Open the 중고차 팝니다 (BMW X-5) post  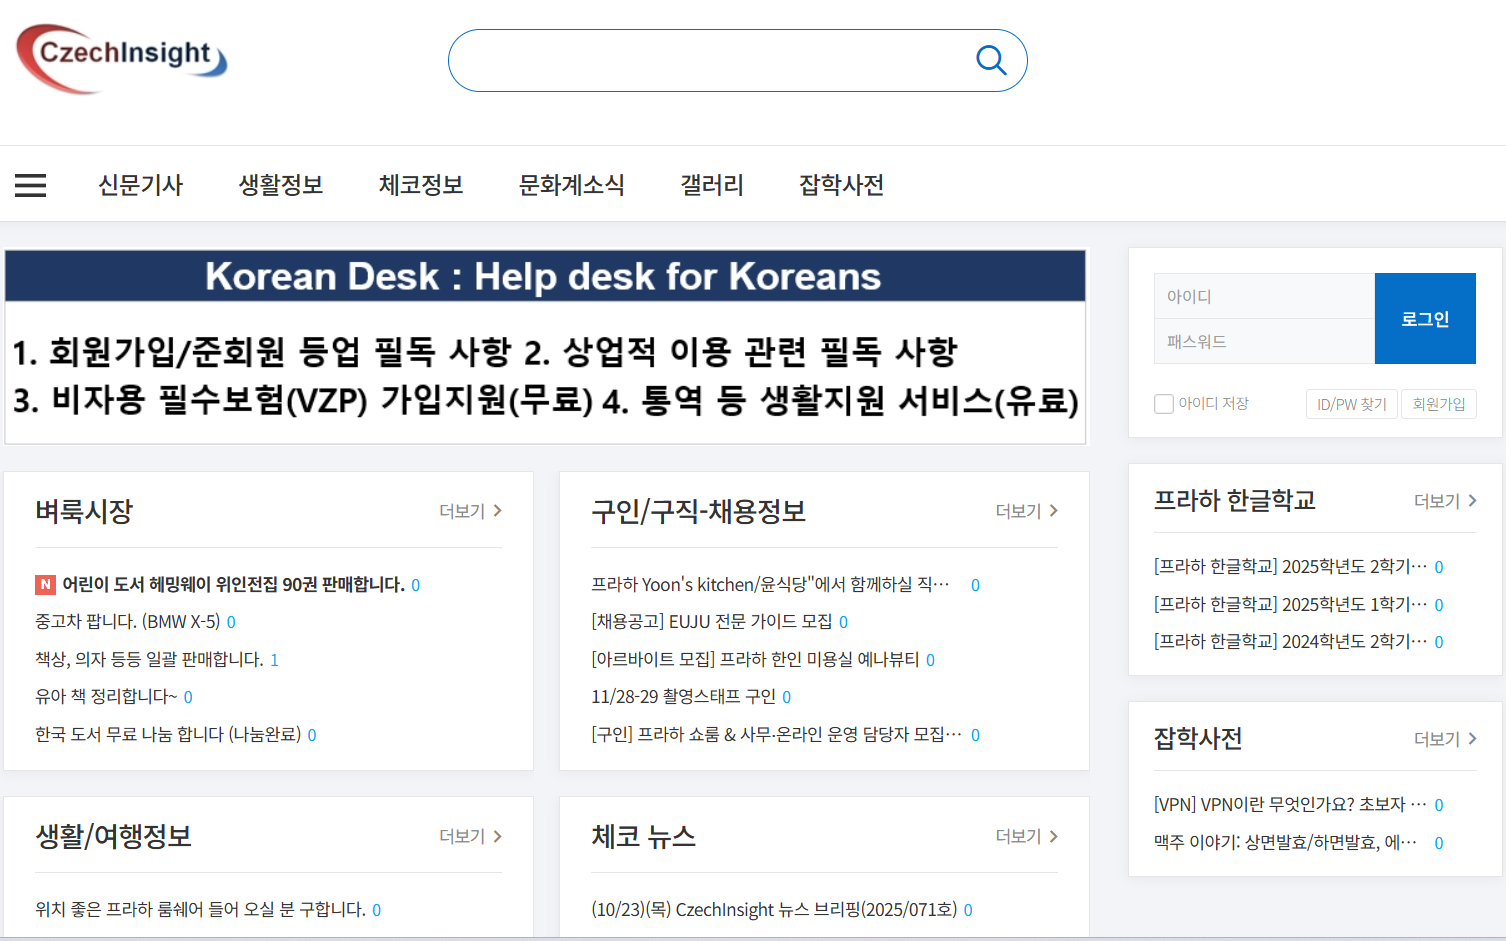click(128, 622)
